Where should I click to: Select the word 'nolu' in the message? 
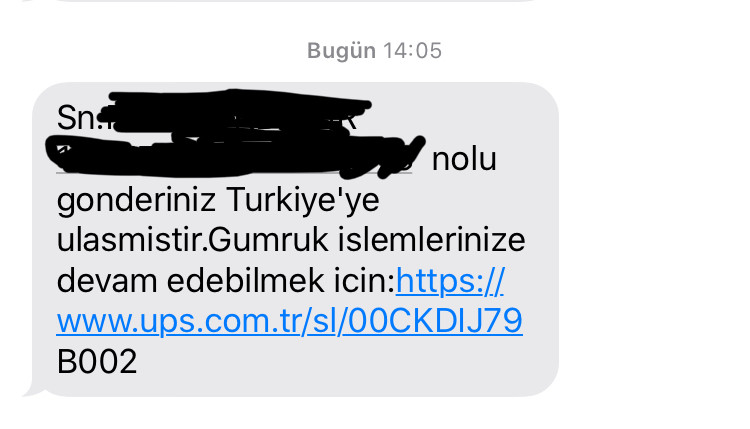tap(464, 159)
